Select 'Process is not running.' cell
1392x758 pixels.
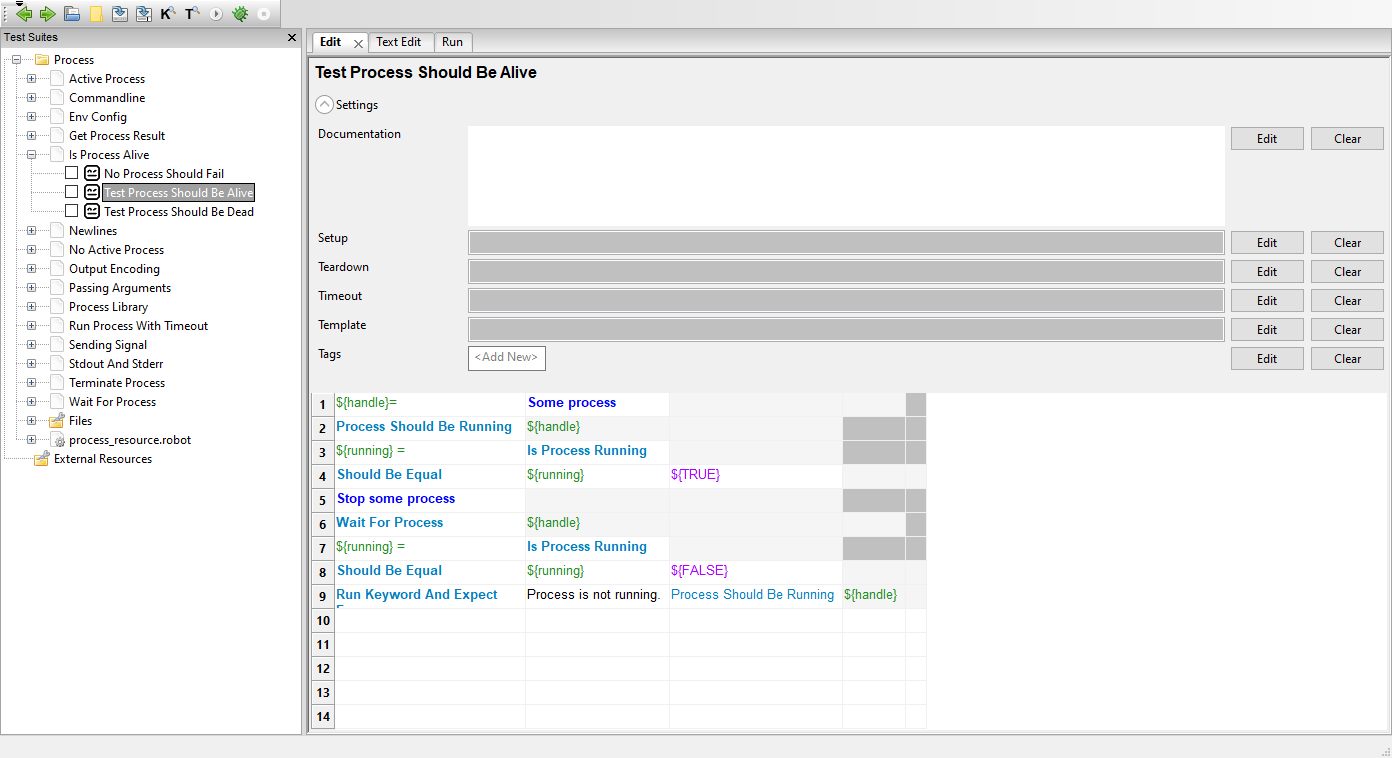[x=597, y=595]
